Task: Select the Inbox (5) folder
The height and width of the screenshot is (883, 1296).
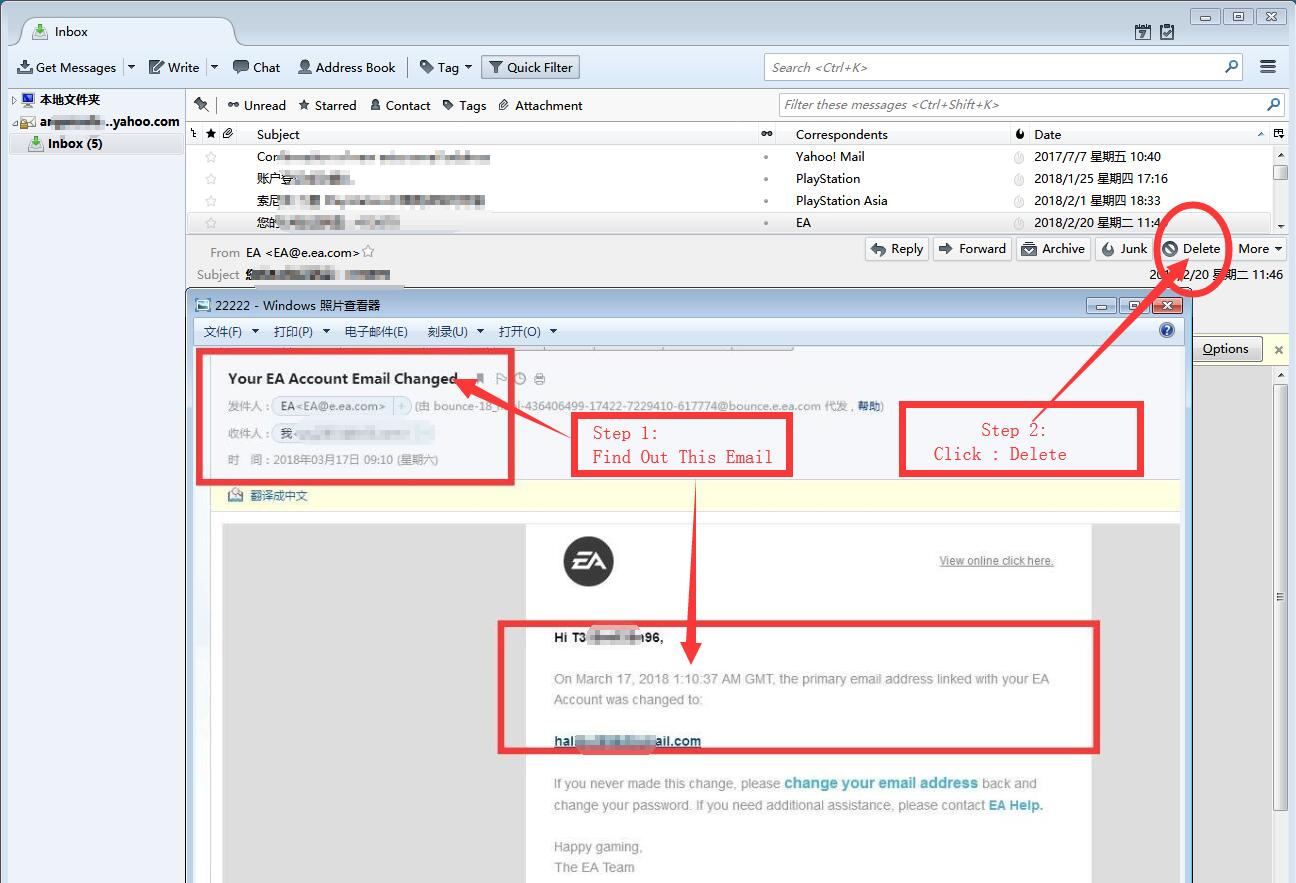Action: pos(97,144)
